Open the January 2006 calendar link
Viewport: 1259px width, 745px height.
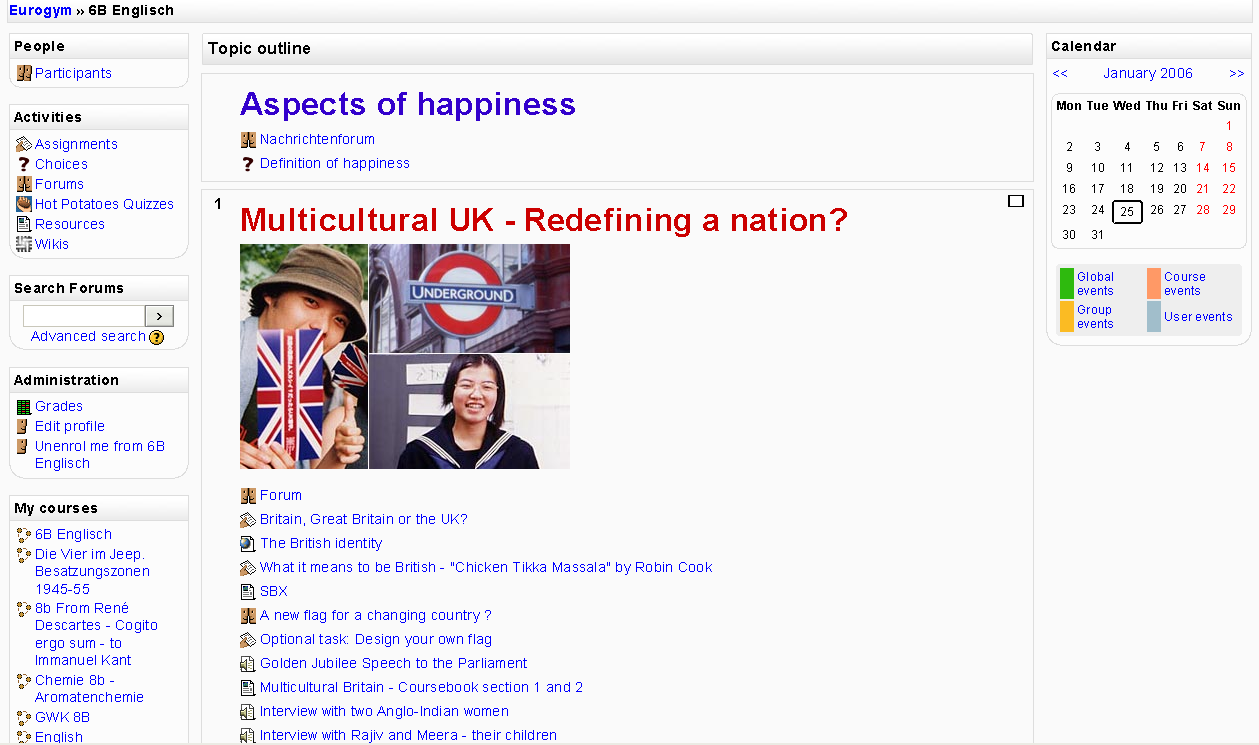(1148, 73)
